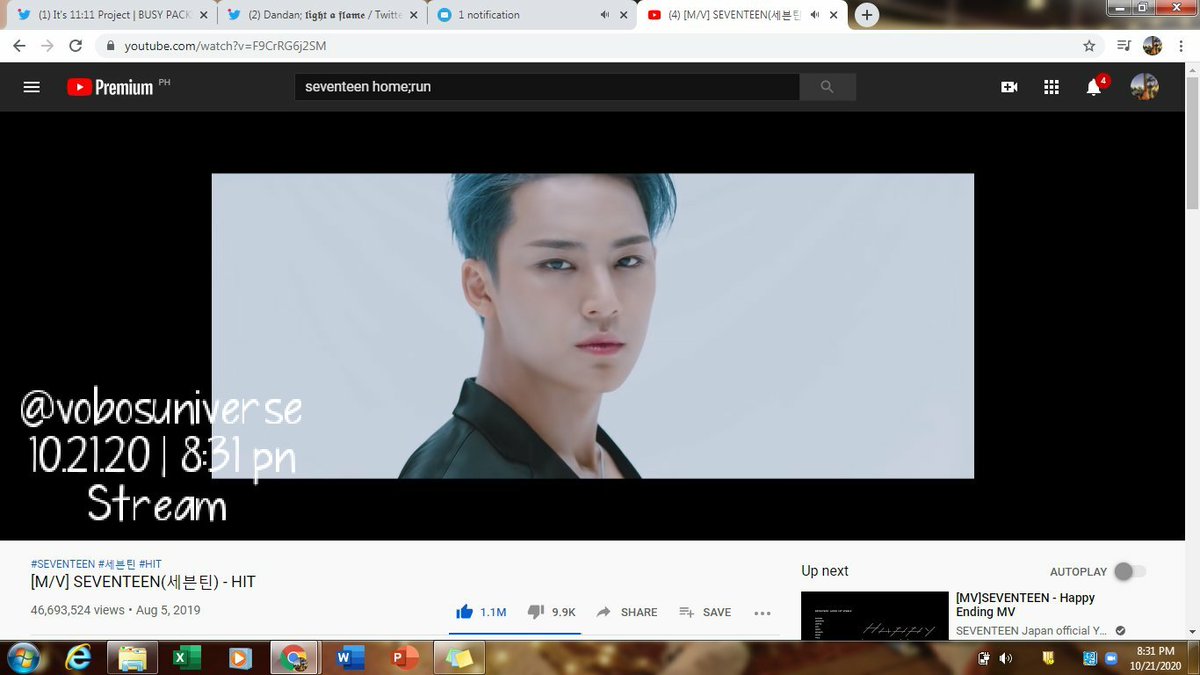Viewport: 1200px width, 675px height.
Task: Open a new browser tab
Action: [866, 14]
